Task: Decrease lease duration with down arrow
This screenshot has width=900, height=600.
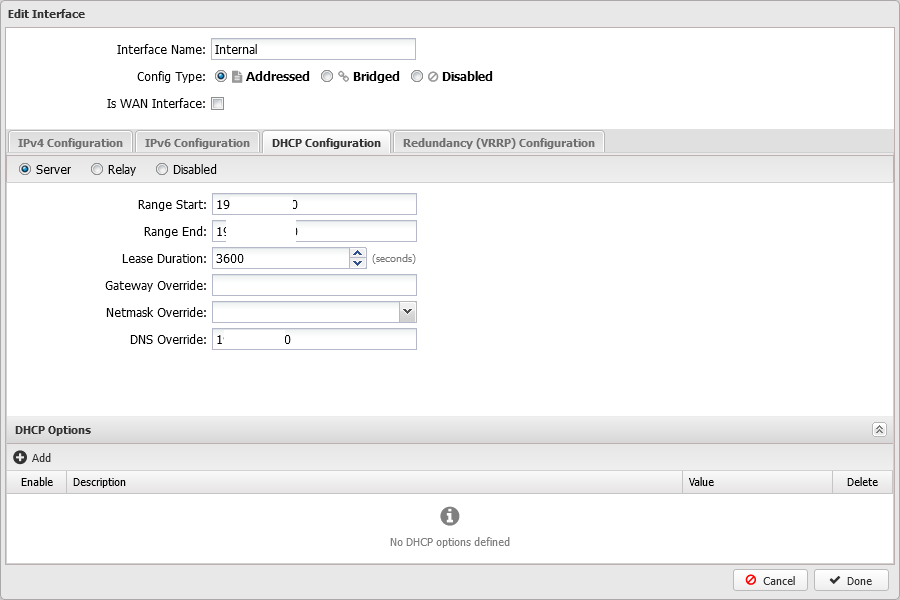Action: [358, 264]
